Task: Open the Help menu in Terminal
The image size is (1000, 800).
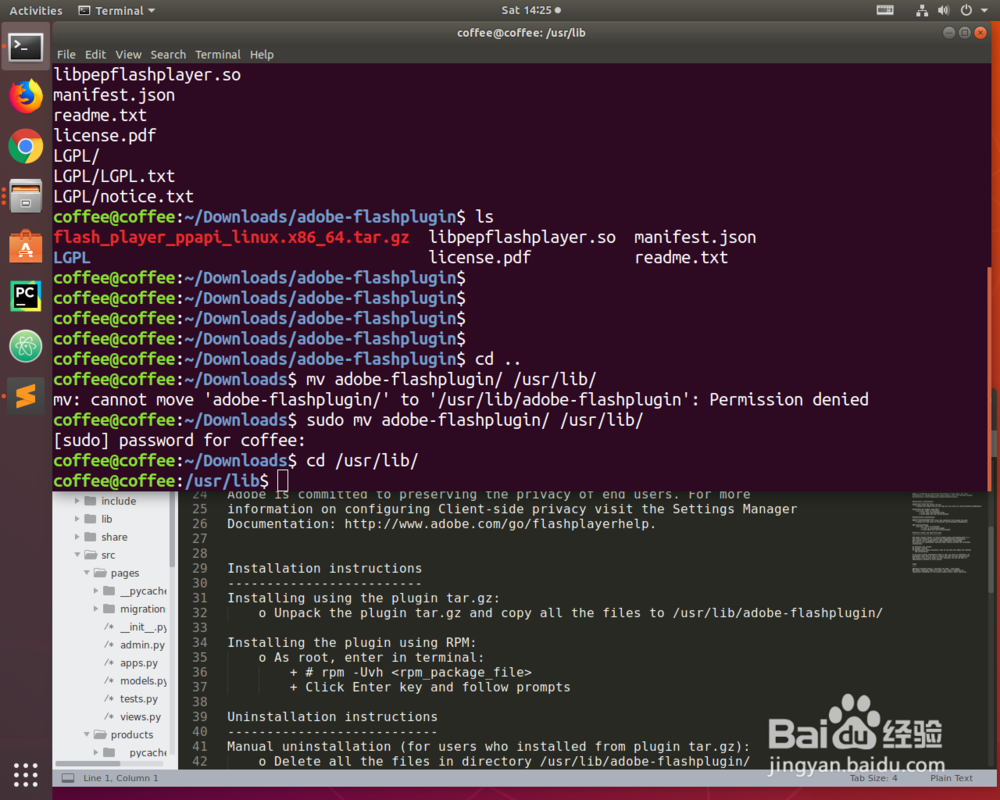Action: pyautogui.click(x=261, y=55)
